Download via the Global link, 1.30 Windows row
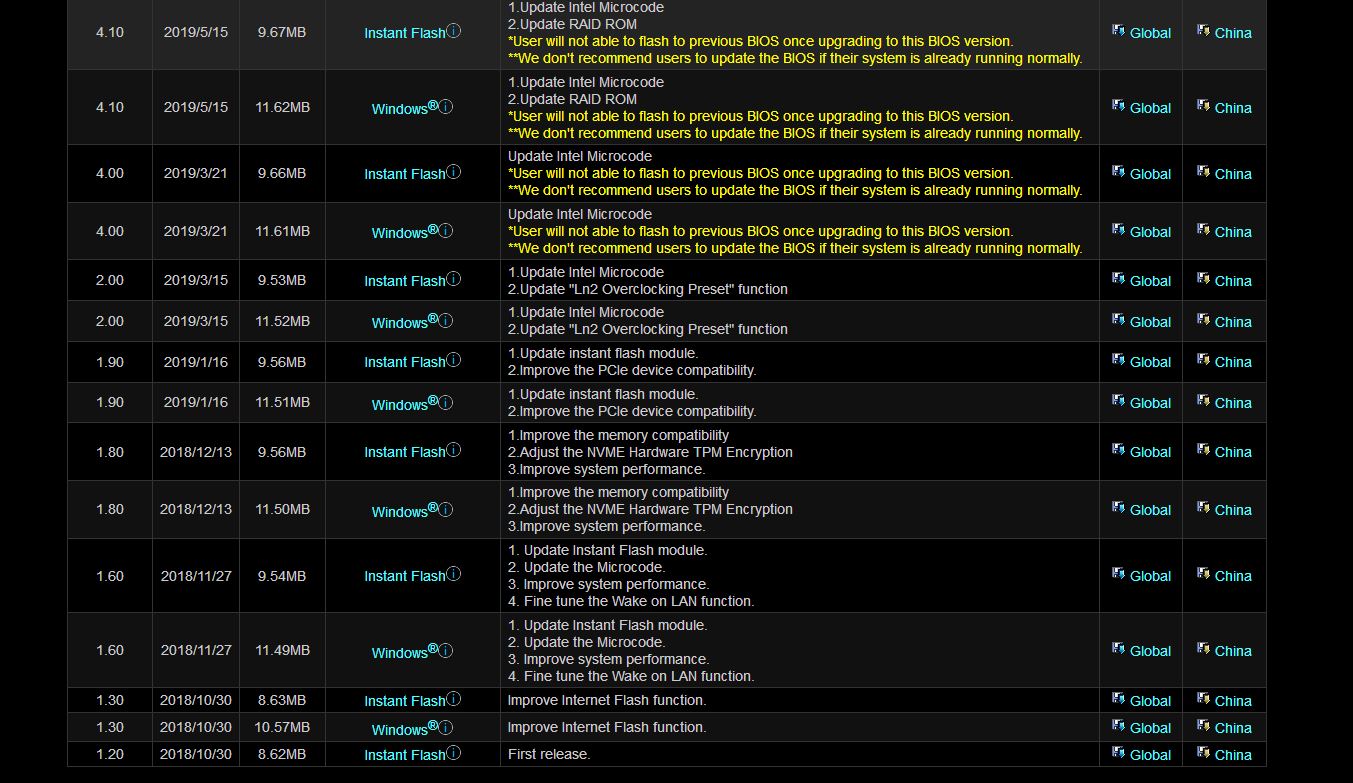Viewport: 1353px width, 783px height. [x=1150, y=728]
